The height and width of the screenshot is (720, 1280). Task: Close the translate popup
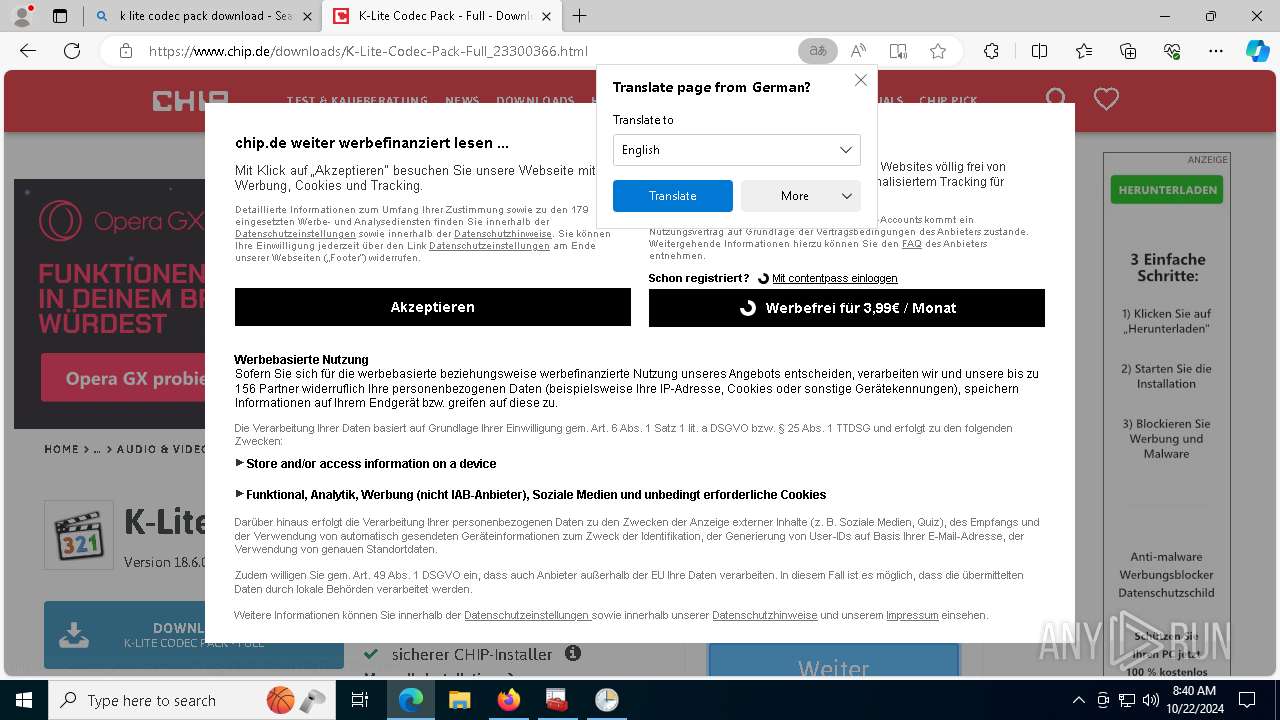[860, 80]
